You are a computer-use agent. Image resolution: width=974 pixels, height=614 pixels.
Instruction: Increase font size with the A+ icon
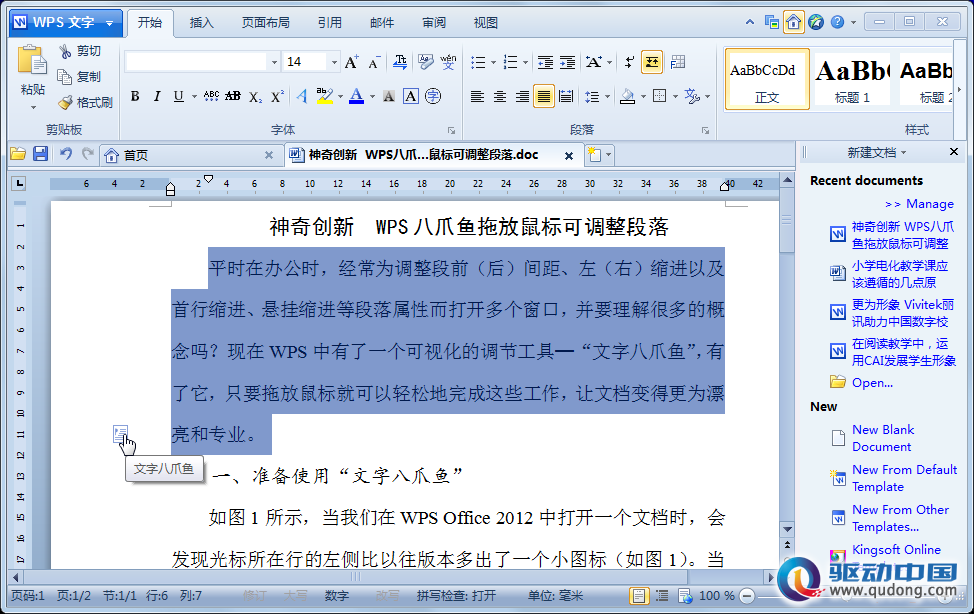point(351,62)
